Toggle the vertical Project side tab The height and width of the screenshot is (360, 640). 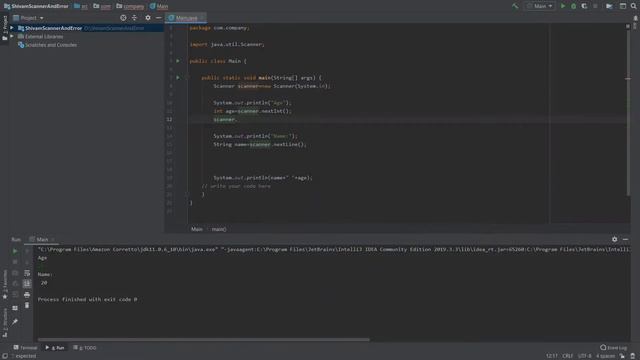click(5, 28)
